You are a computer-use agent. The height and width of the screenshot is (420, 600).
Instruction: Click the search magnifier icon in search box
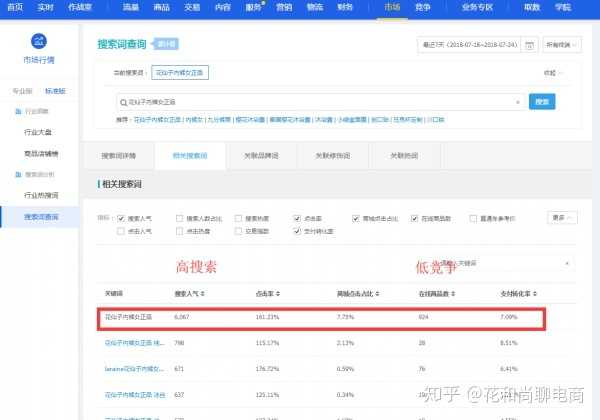coord(123,101)
